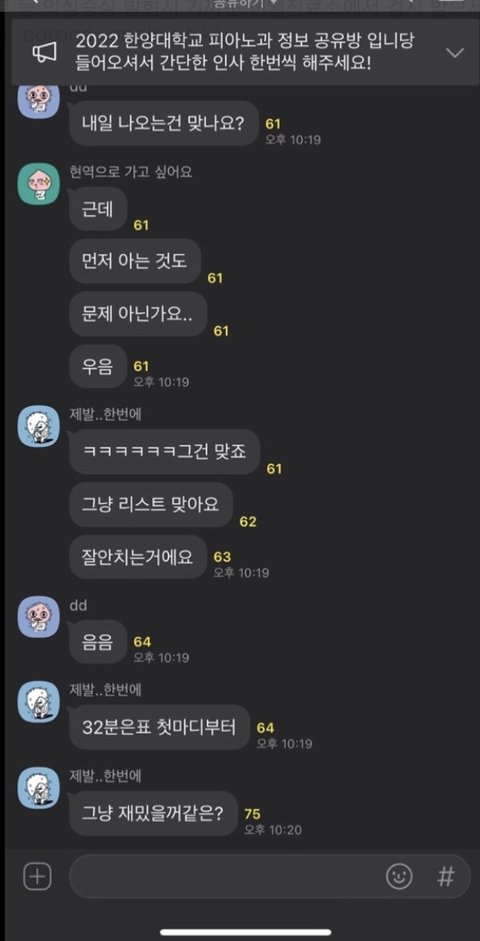Open the plus attachment menu
Viewport: 480px width, 941px height.
coord(37,877)
